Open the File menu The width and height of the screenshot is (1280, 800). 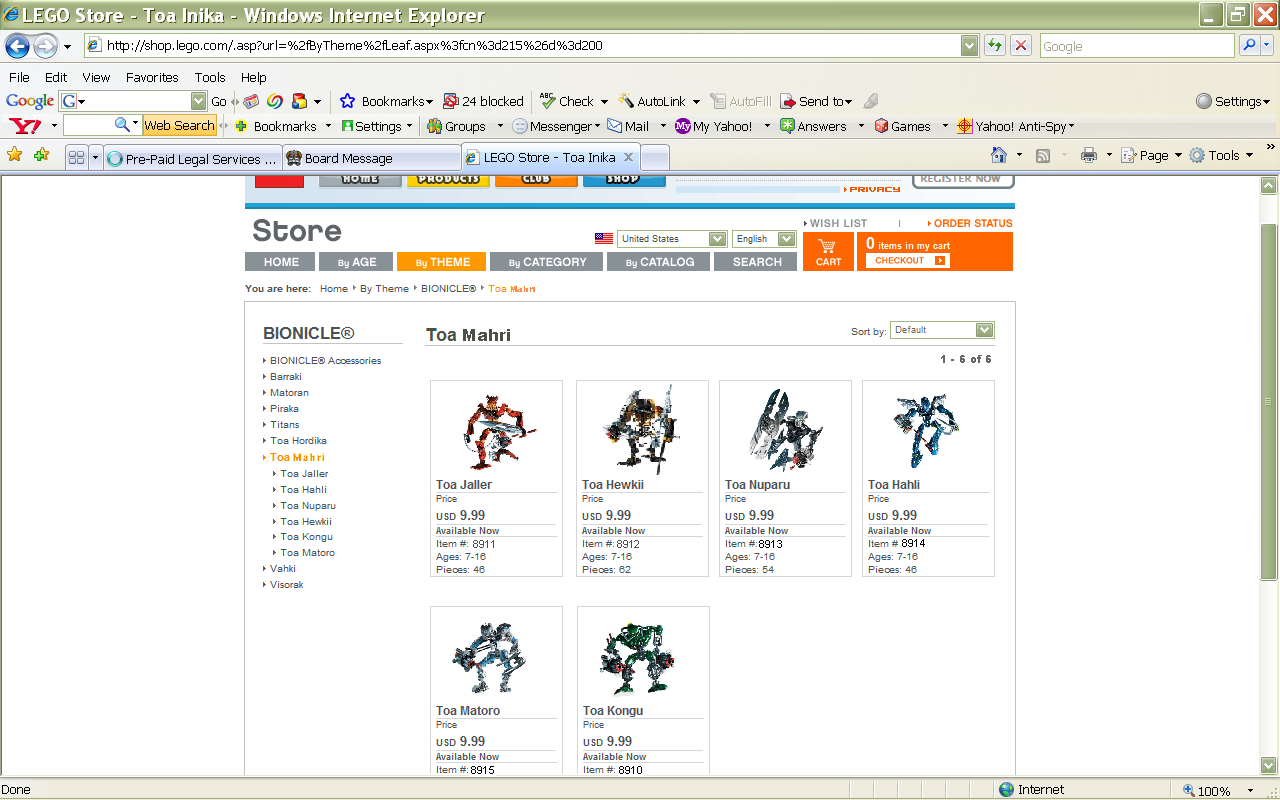(19, 77)
